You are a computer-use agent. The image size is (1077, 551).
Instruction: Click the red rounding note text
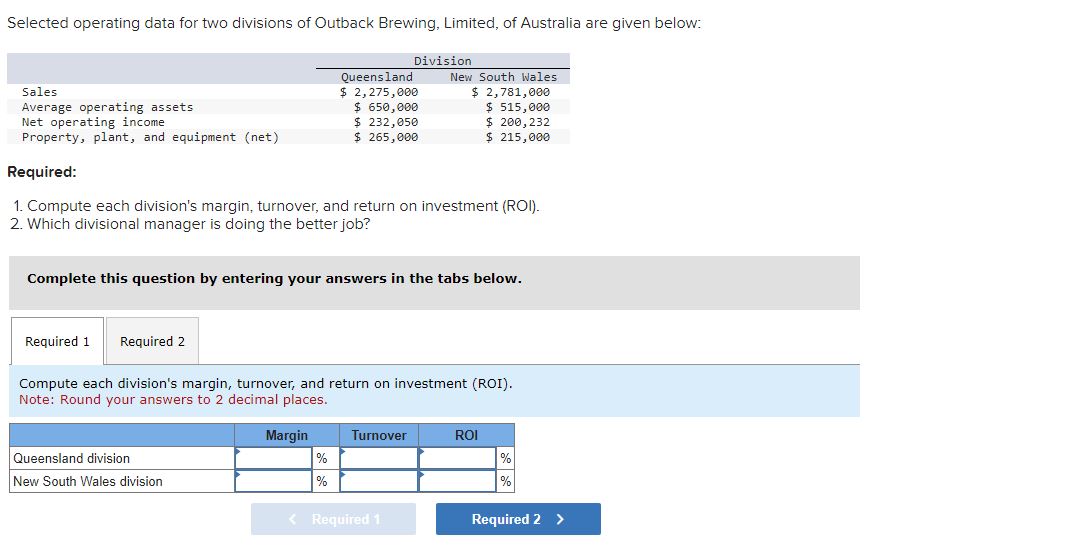173,400
